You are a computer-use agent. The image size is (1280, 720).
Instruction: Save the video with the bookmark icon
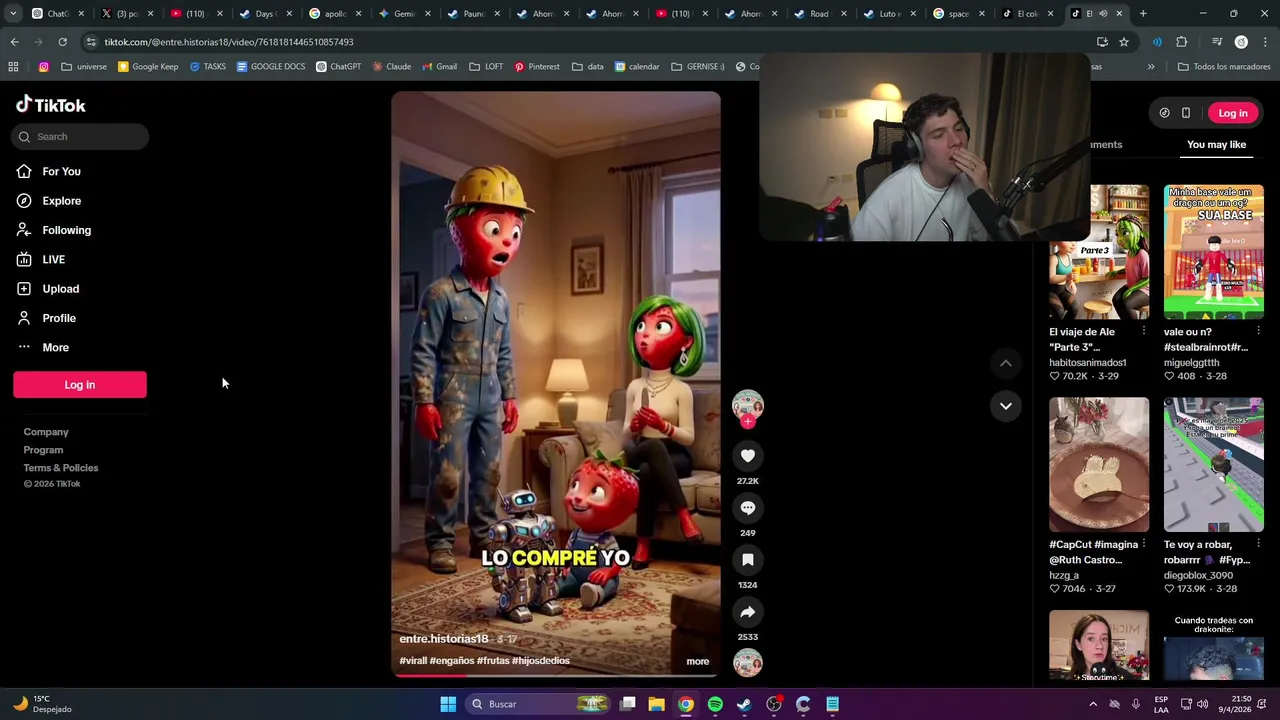coord(747,560)
